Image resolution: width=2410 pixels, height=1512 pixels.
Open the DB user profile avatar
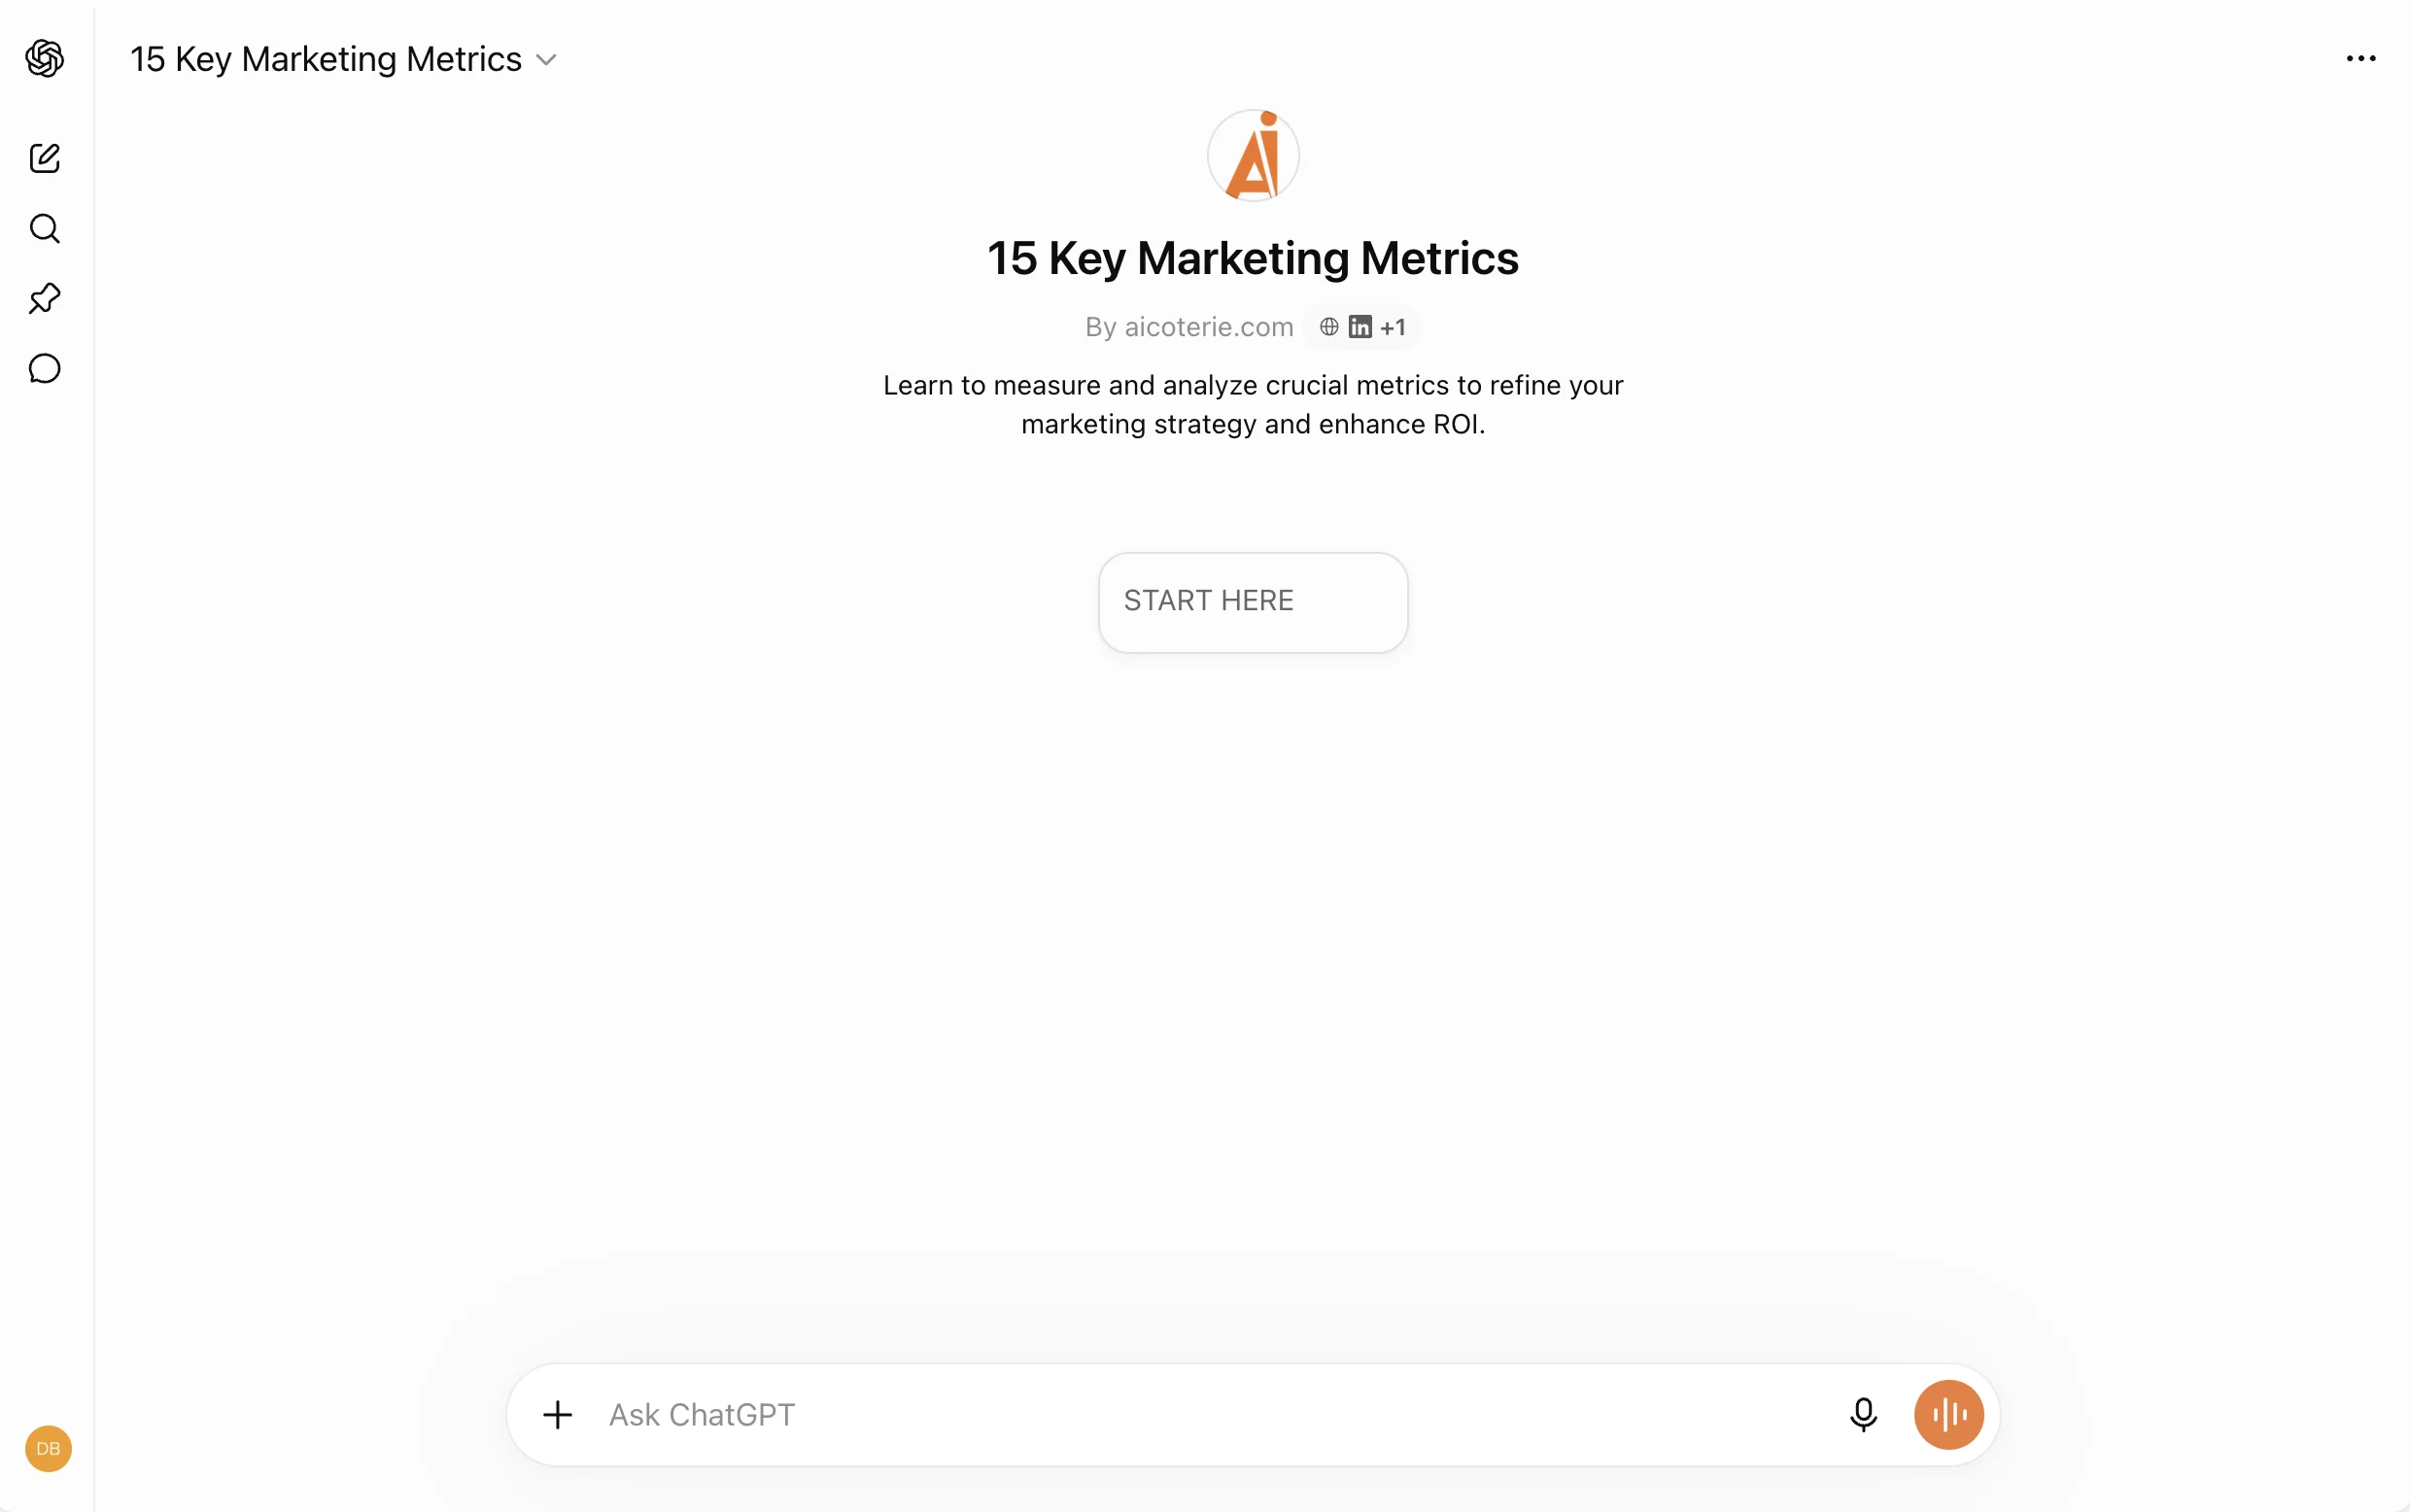click(x=48, y=1448)
